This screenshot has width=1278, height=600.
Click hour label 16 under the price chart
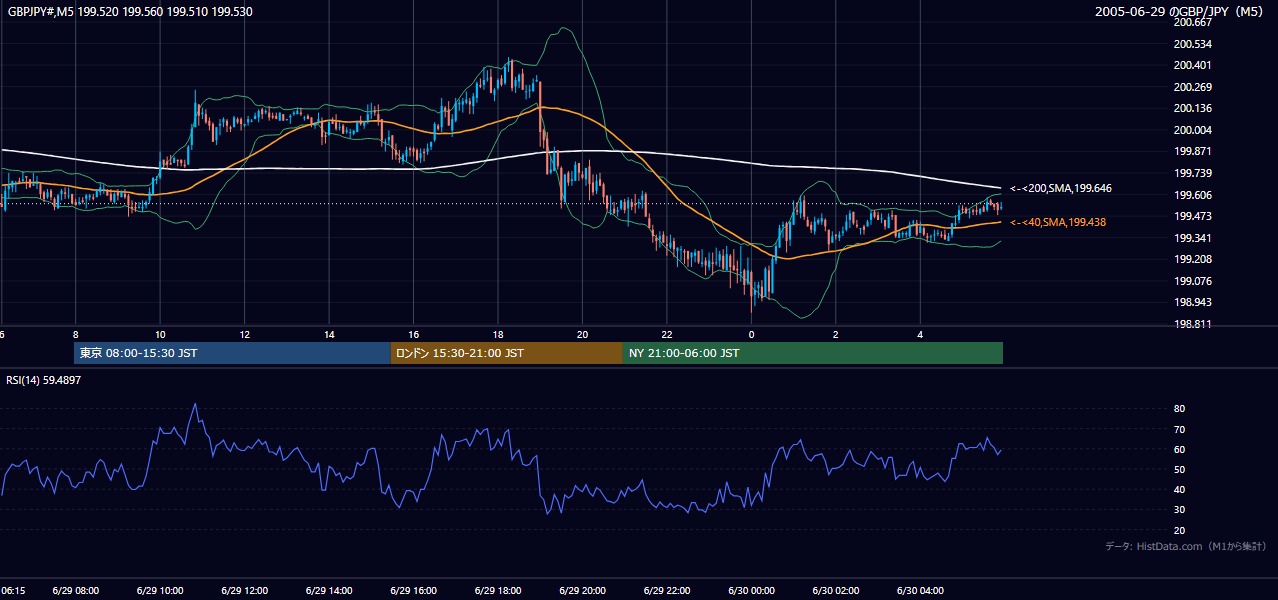coord(414,336)
